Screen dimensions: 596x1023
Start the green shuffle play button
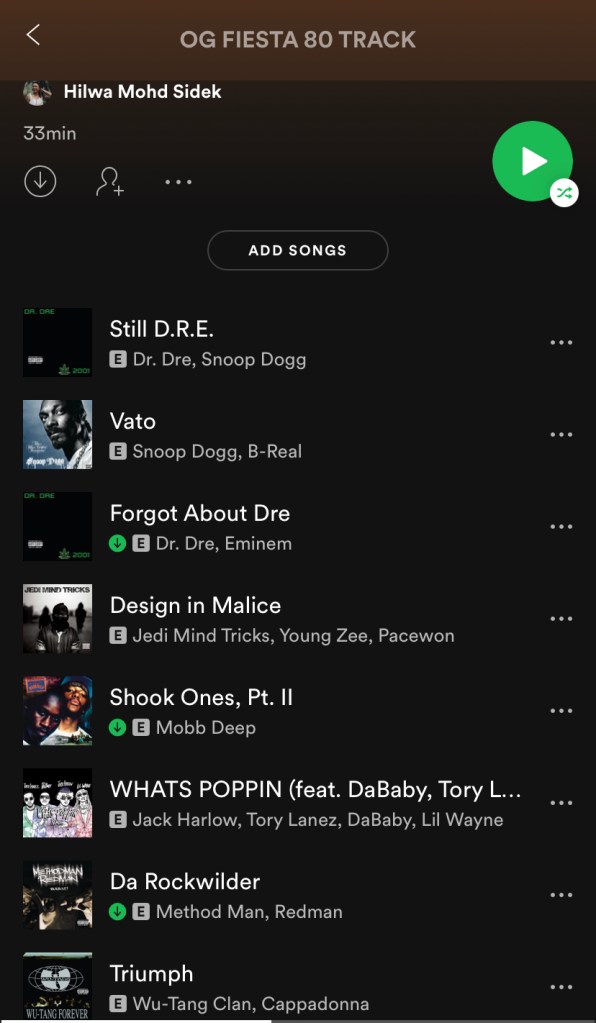532,161
